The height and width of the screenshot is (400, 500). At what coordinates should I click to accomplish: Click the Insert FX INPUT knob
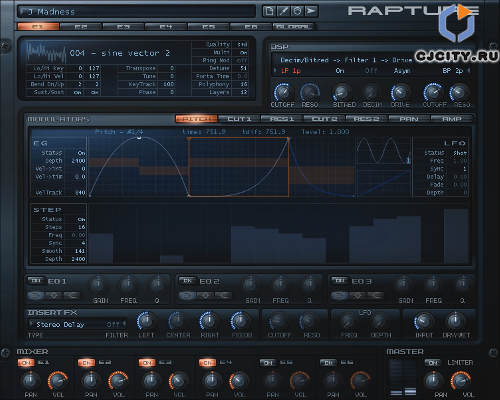pyautogui.click(x=423, y=321)
